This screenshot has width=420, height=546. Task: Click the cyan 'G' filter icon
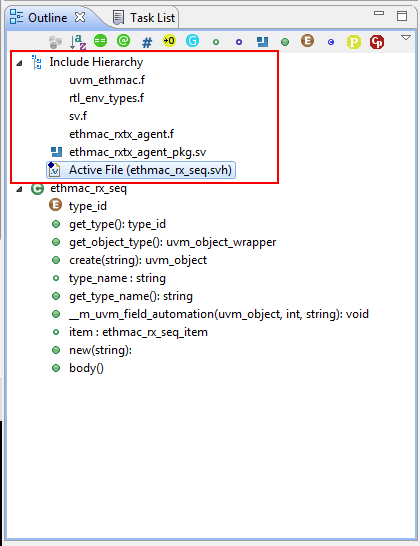(192, 41)
